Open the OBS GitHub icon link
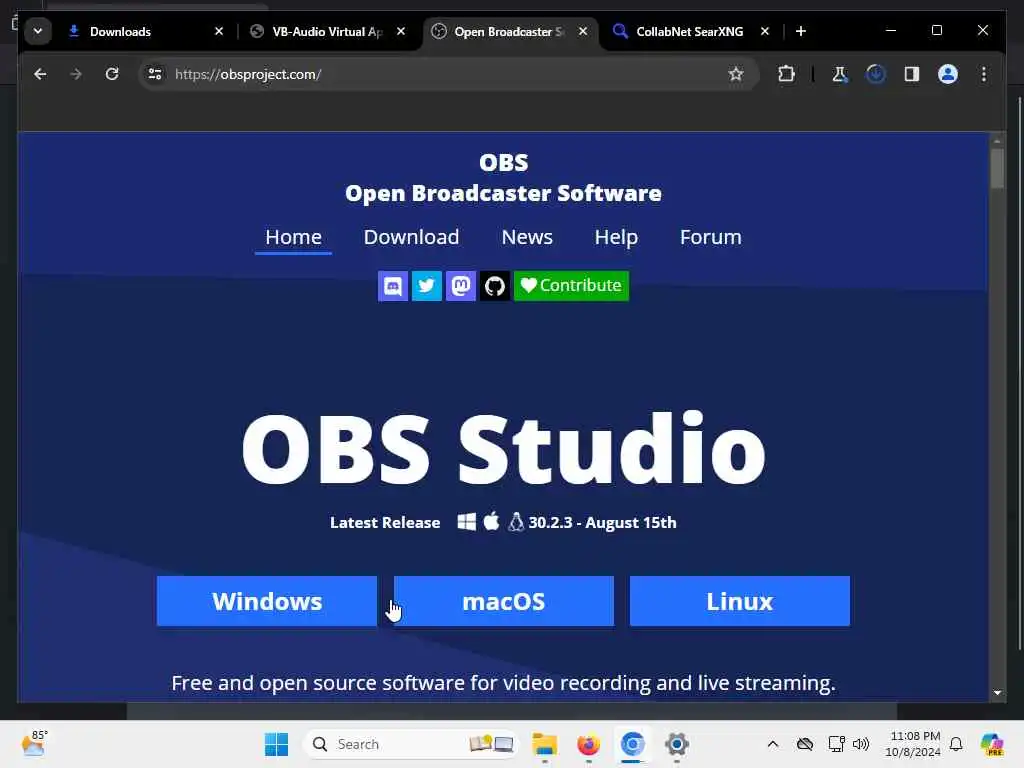The height and width of the screenshot is (768, 1024). (494, 286)
